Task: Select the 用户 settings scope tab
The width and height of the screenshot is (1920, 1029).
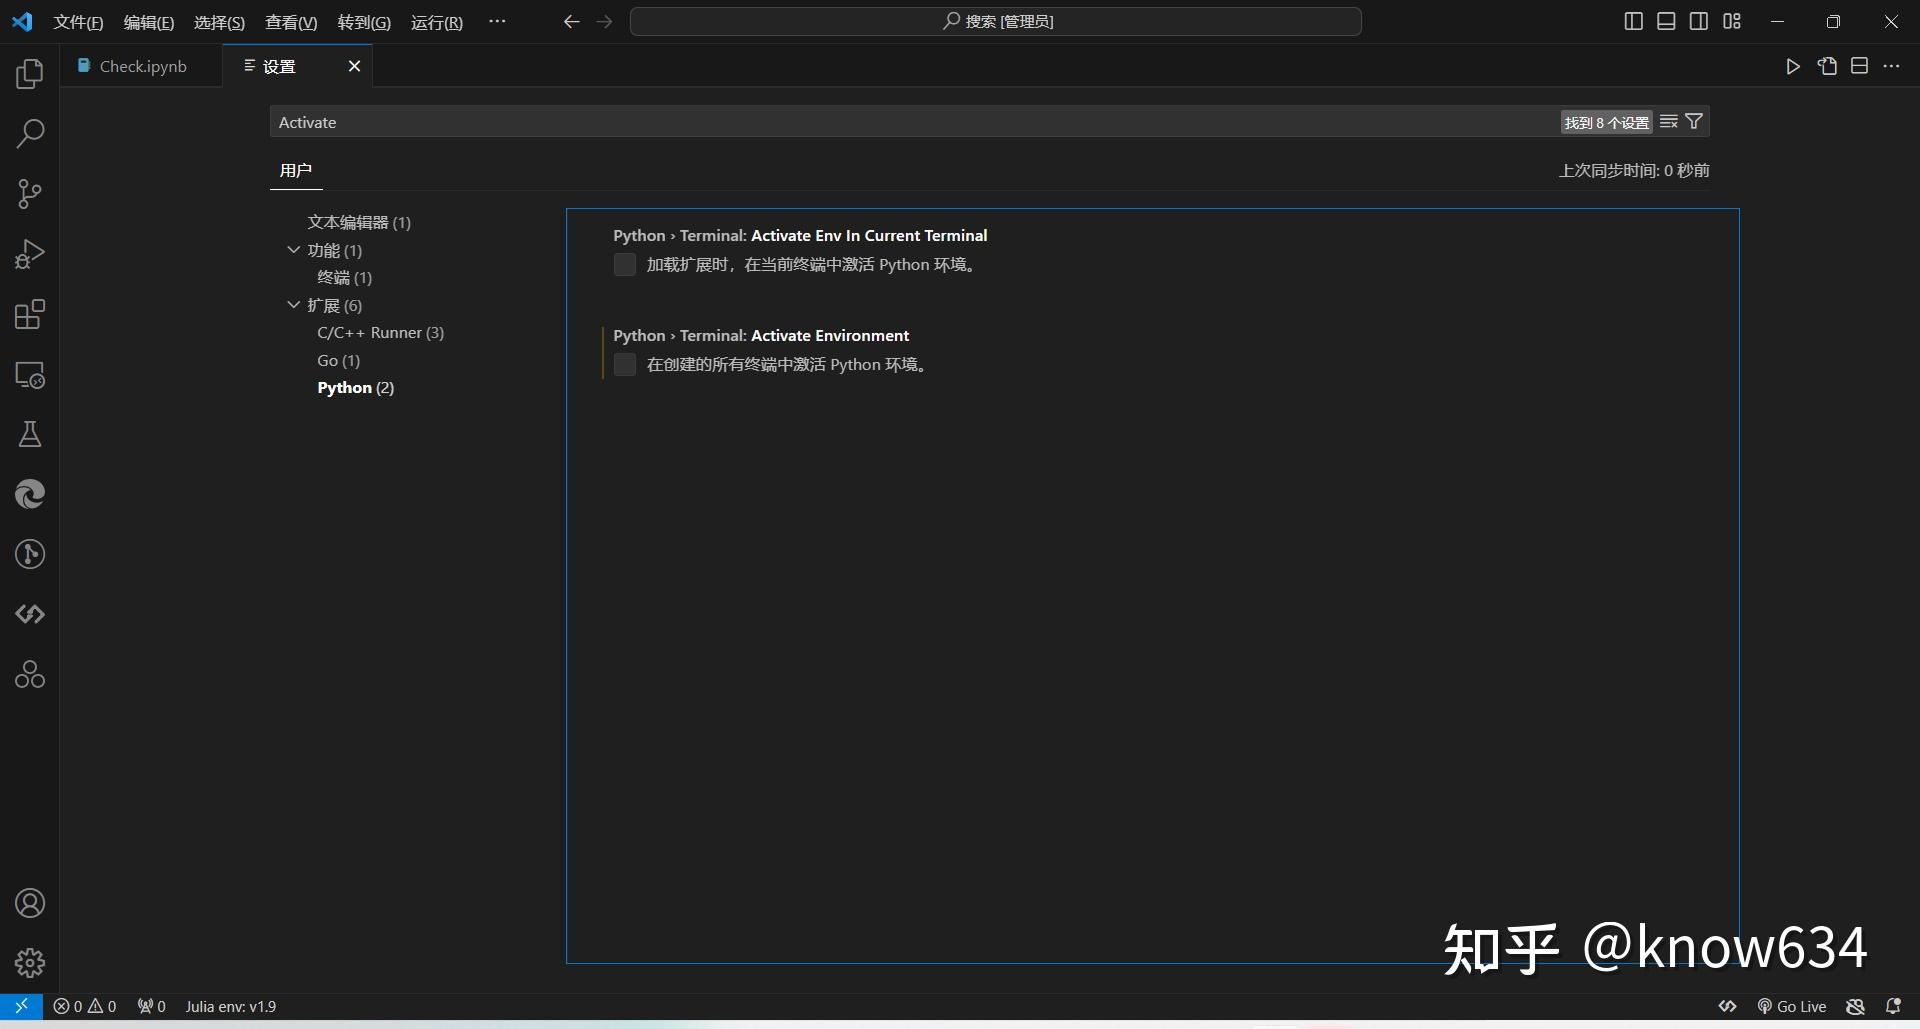Action: click(296, 171)
